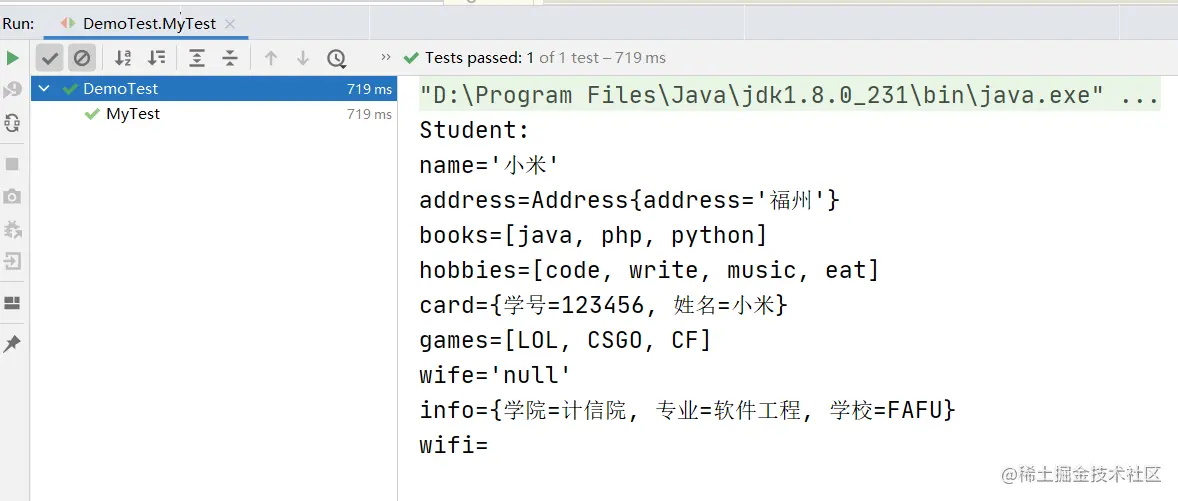Click the hobbies=[code, write, music, eat] line

point(649,270)
